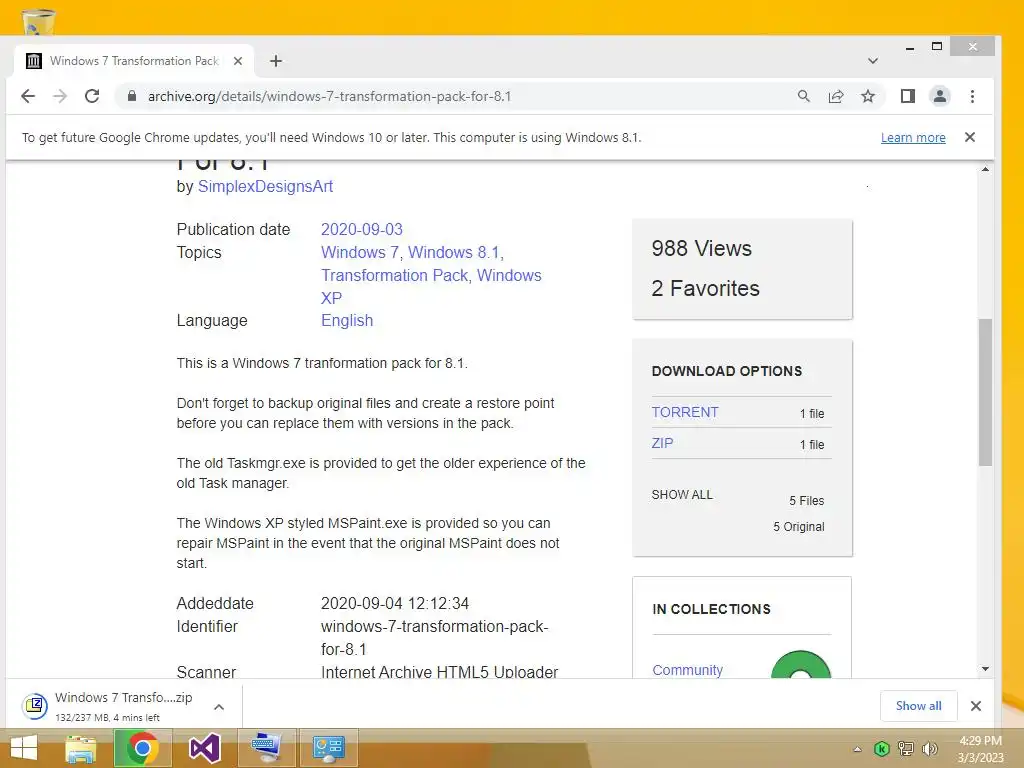Click the 988 Views text

[x=701, y=248]
